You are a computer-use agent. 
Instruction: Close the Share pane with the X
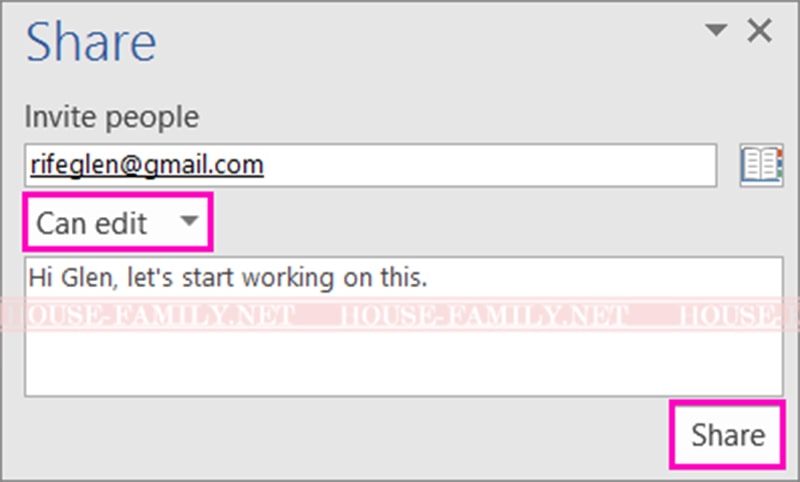(759, 30)
